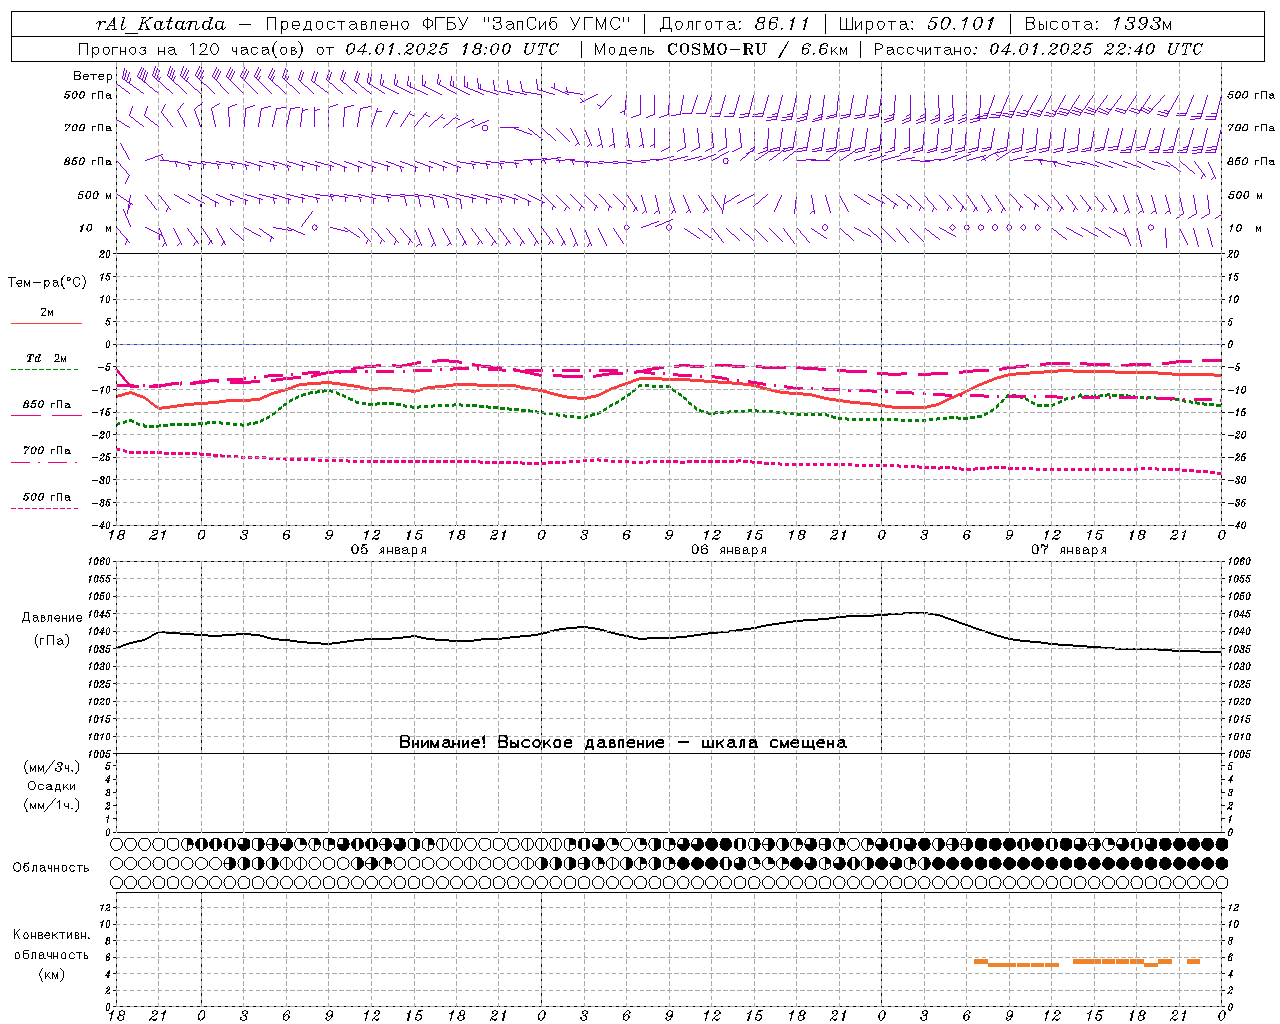Click the 'Осадки' precipitation label
The height and width of the screenshot is (1024, 1280).
pos(51,786)
